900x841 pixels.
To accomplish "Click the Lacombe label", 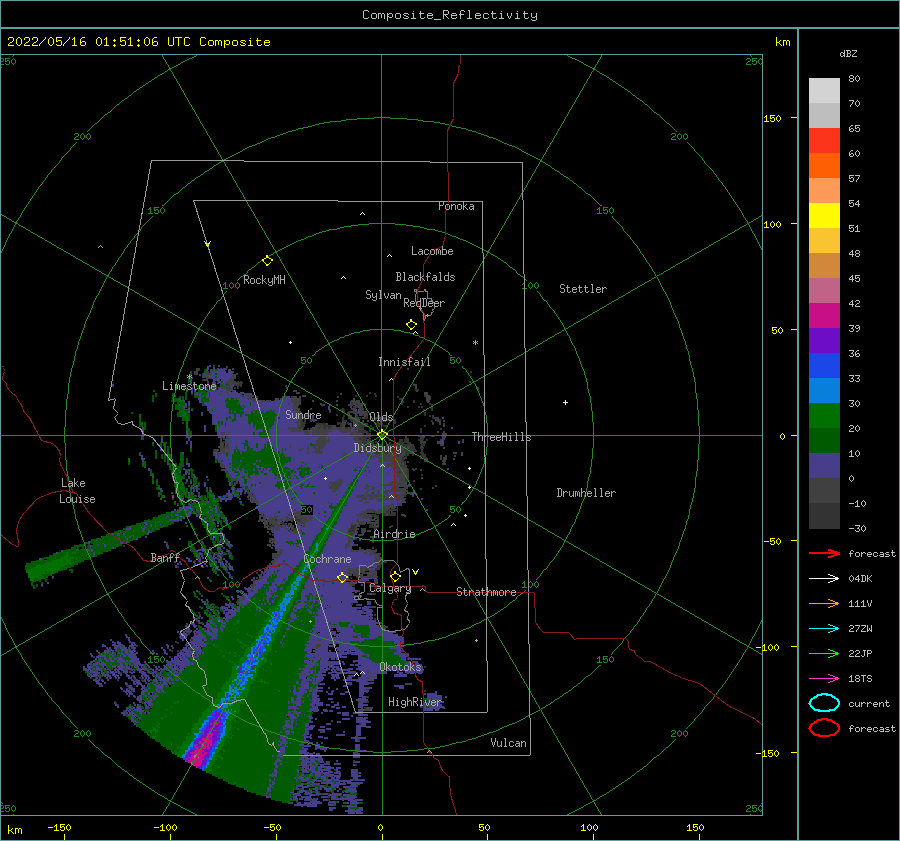I will click(432, 251).
